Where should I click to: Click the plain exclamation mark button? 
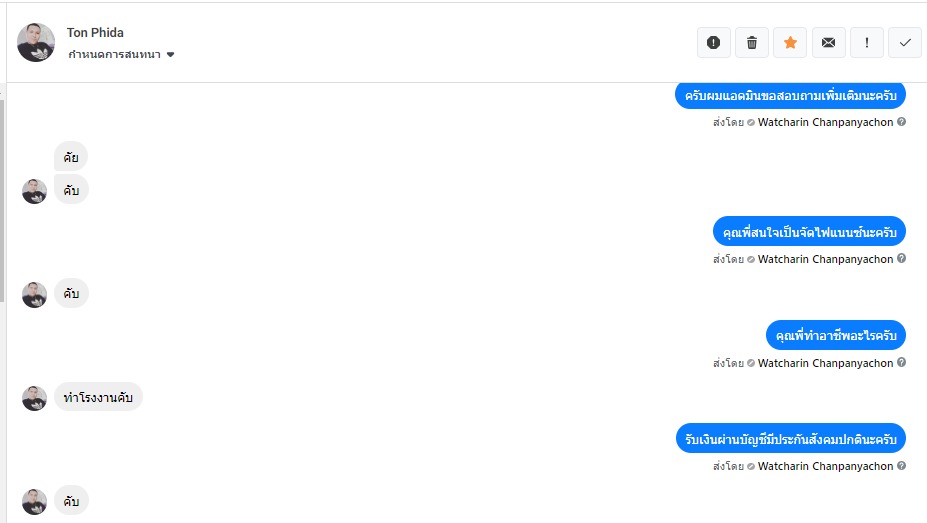point(866,43)
